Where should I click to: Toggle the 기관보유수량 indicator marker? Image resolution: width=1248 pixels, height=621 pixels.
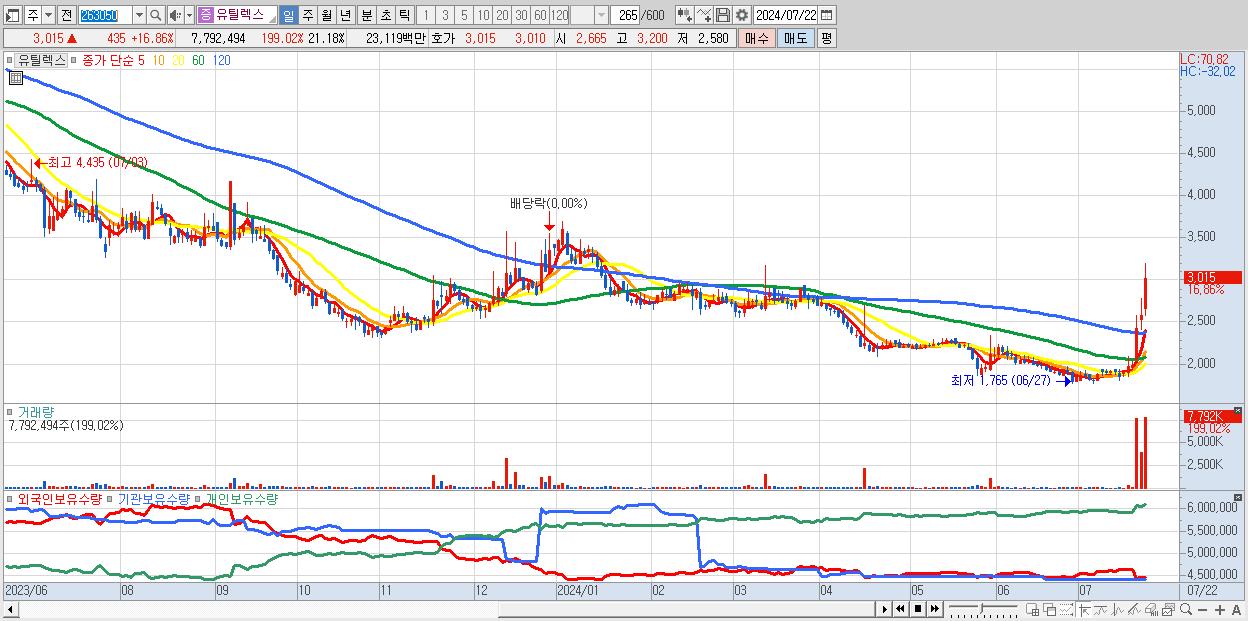point(111,498)
